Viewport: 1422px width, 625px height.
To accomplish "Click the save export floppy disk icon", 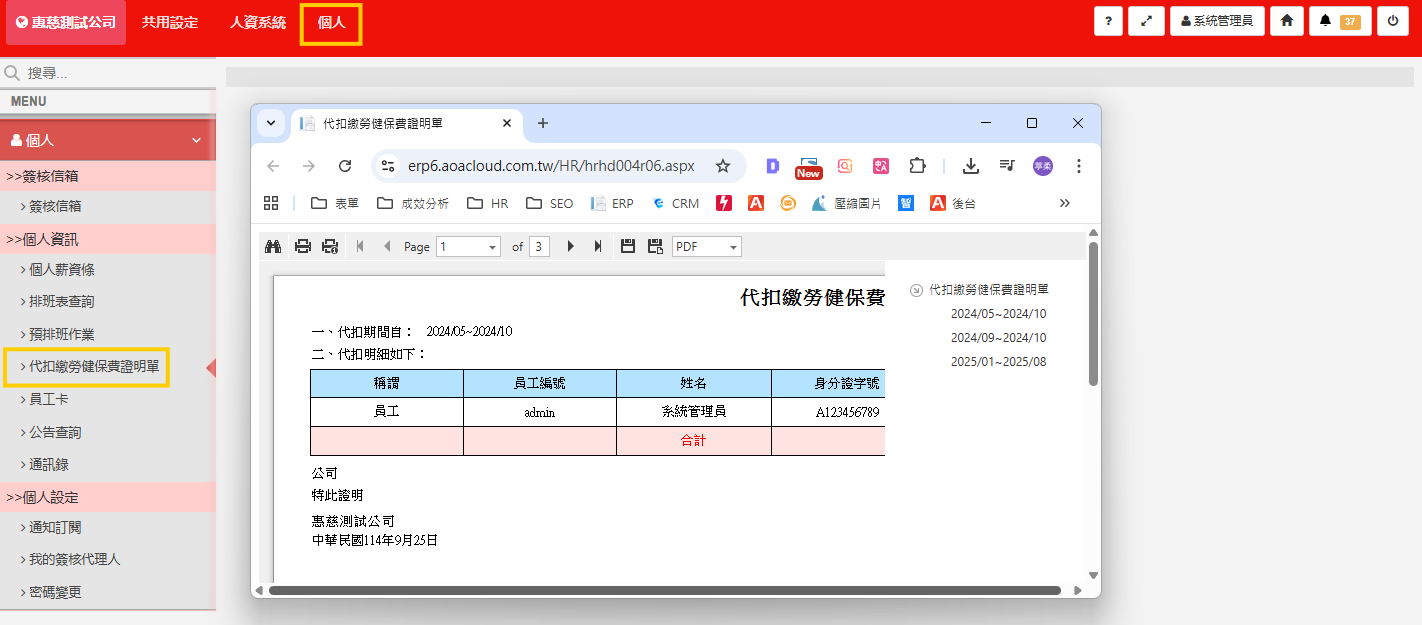I will 628,246.
